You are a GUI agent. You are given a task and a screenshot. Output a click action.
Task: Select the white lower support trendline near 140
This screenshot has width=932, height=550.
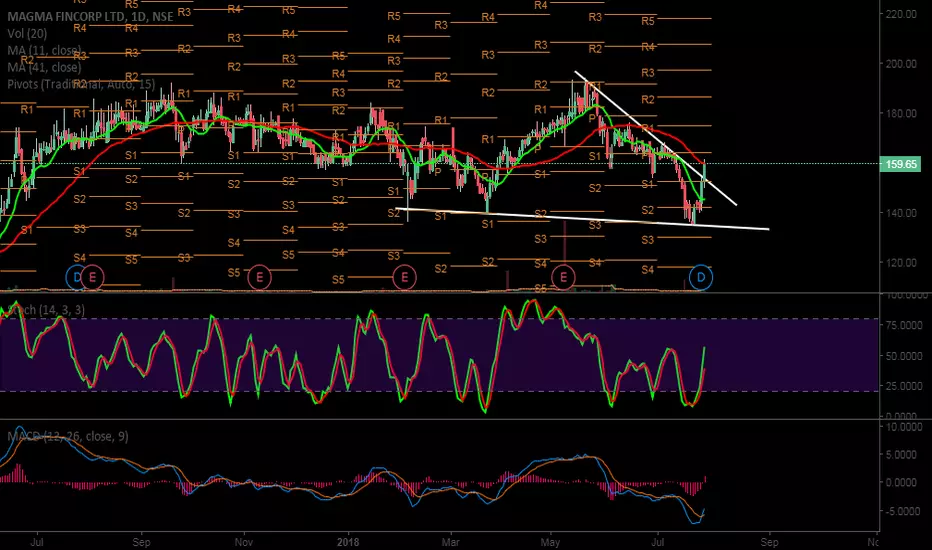[582, 219]
